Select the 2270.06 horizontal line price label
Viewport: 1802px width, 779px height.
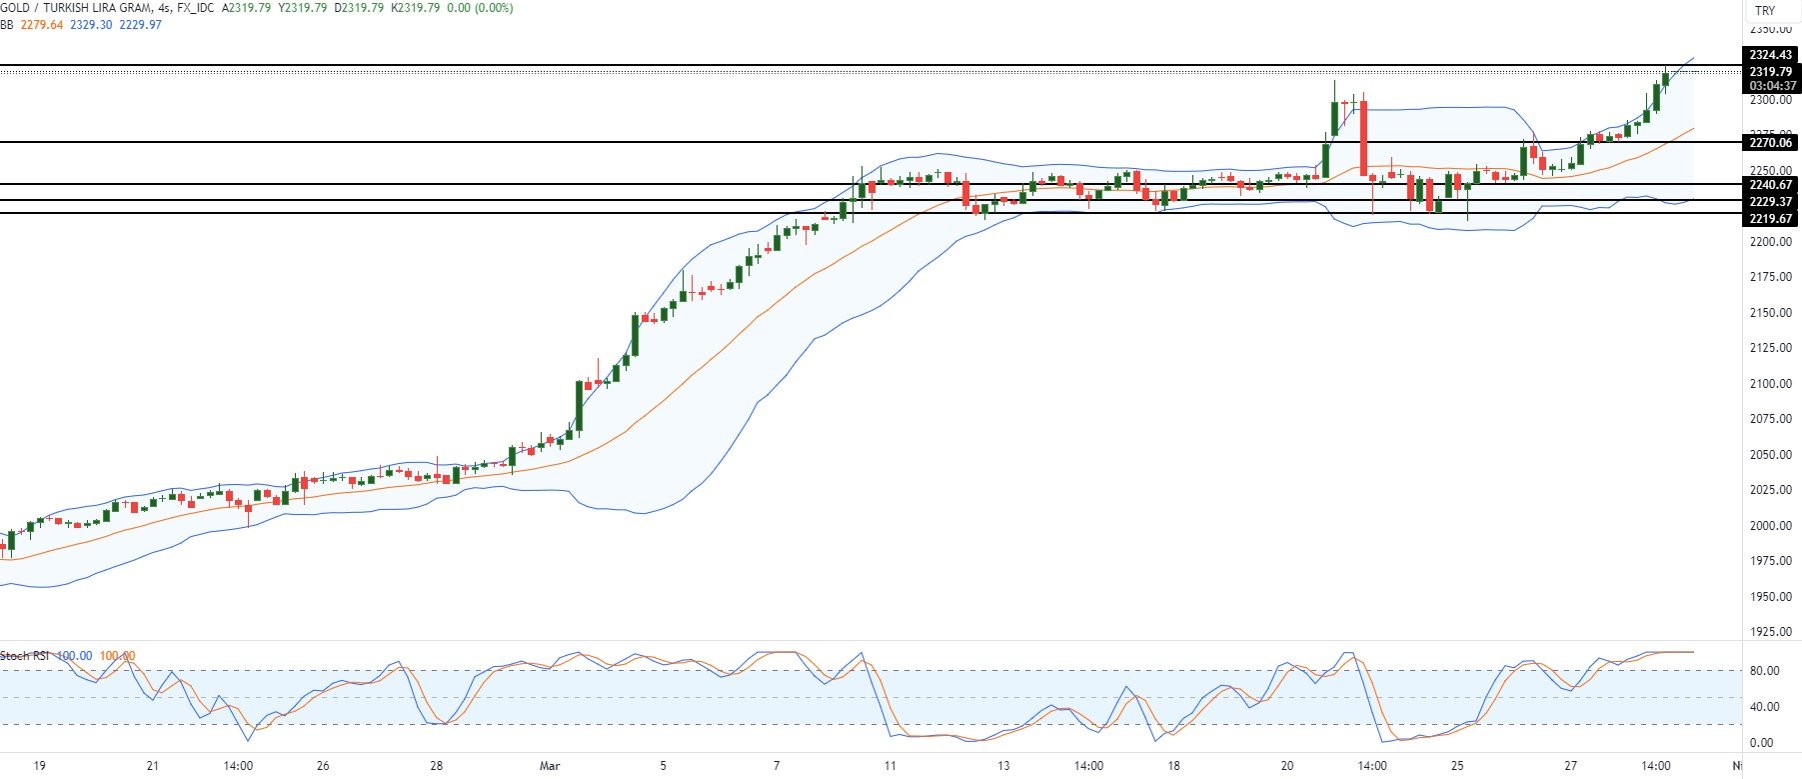1771,143
